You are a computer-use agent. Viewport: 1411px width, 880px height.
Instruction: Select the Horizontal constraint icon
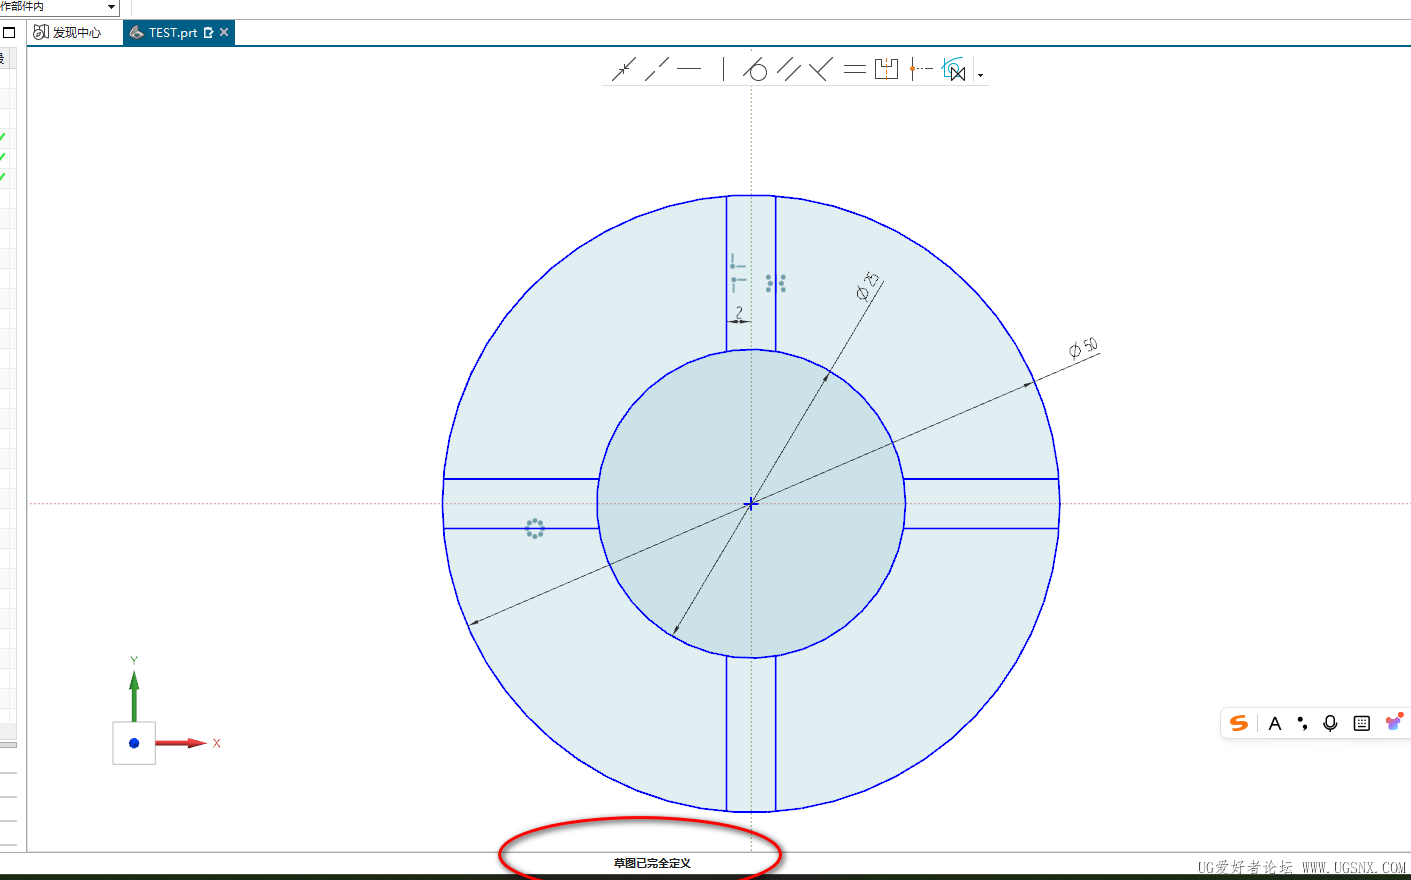pos(689,69)
